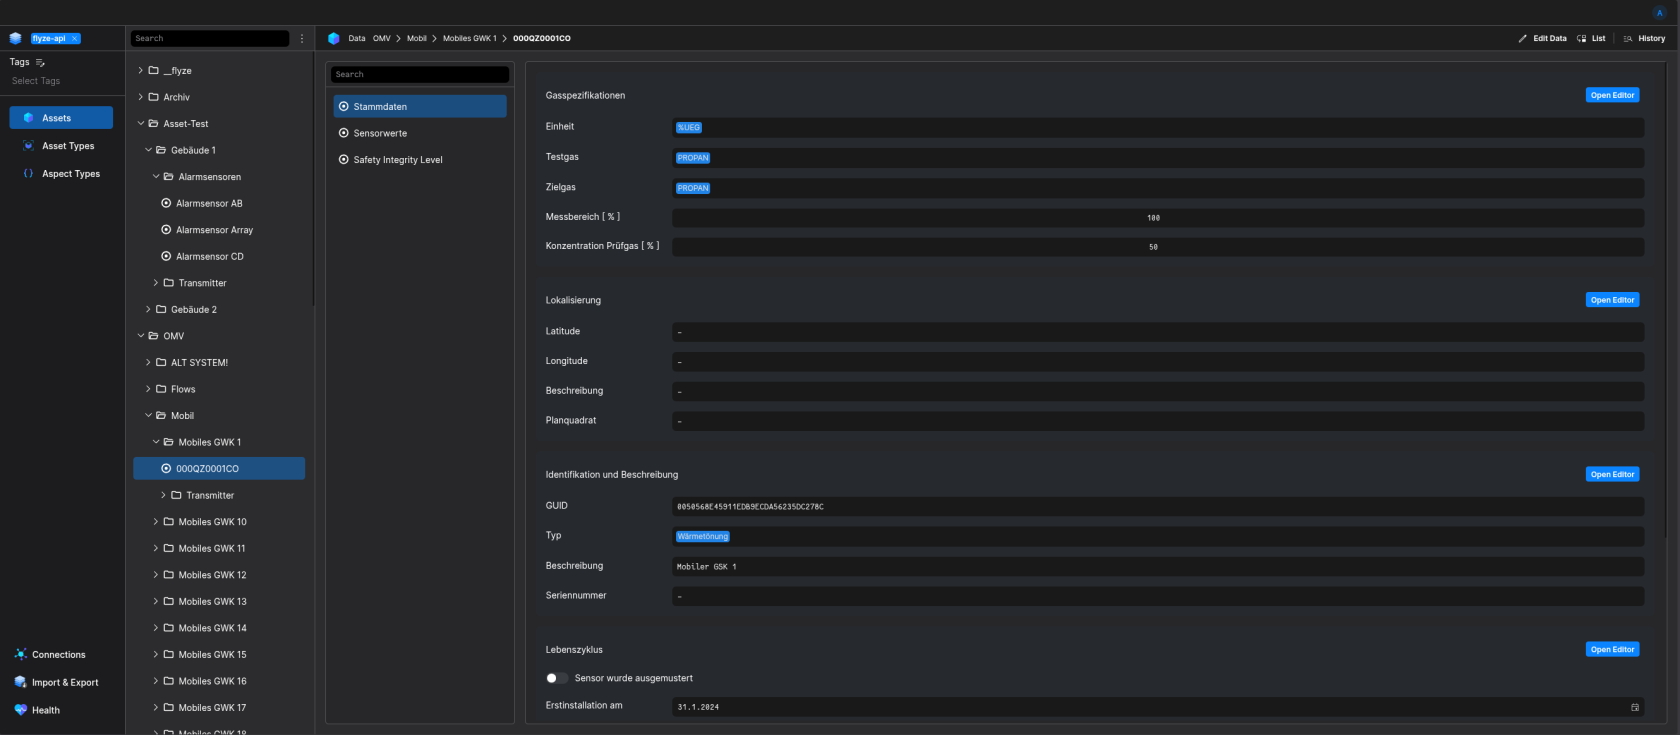This screenshot has height=735, width=1680.
Task: Click the Health heart icon
Action: pos(21,710)
